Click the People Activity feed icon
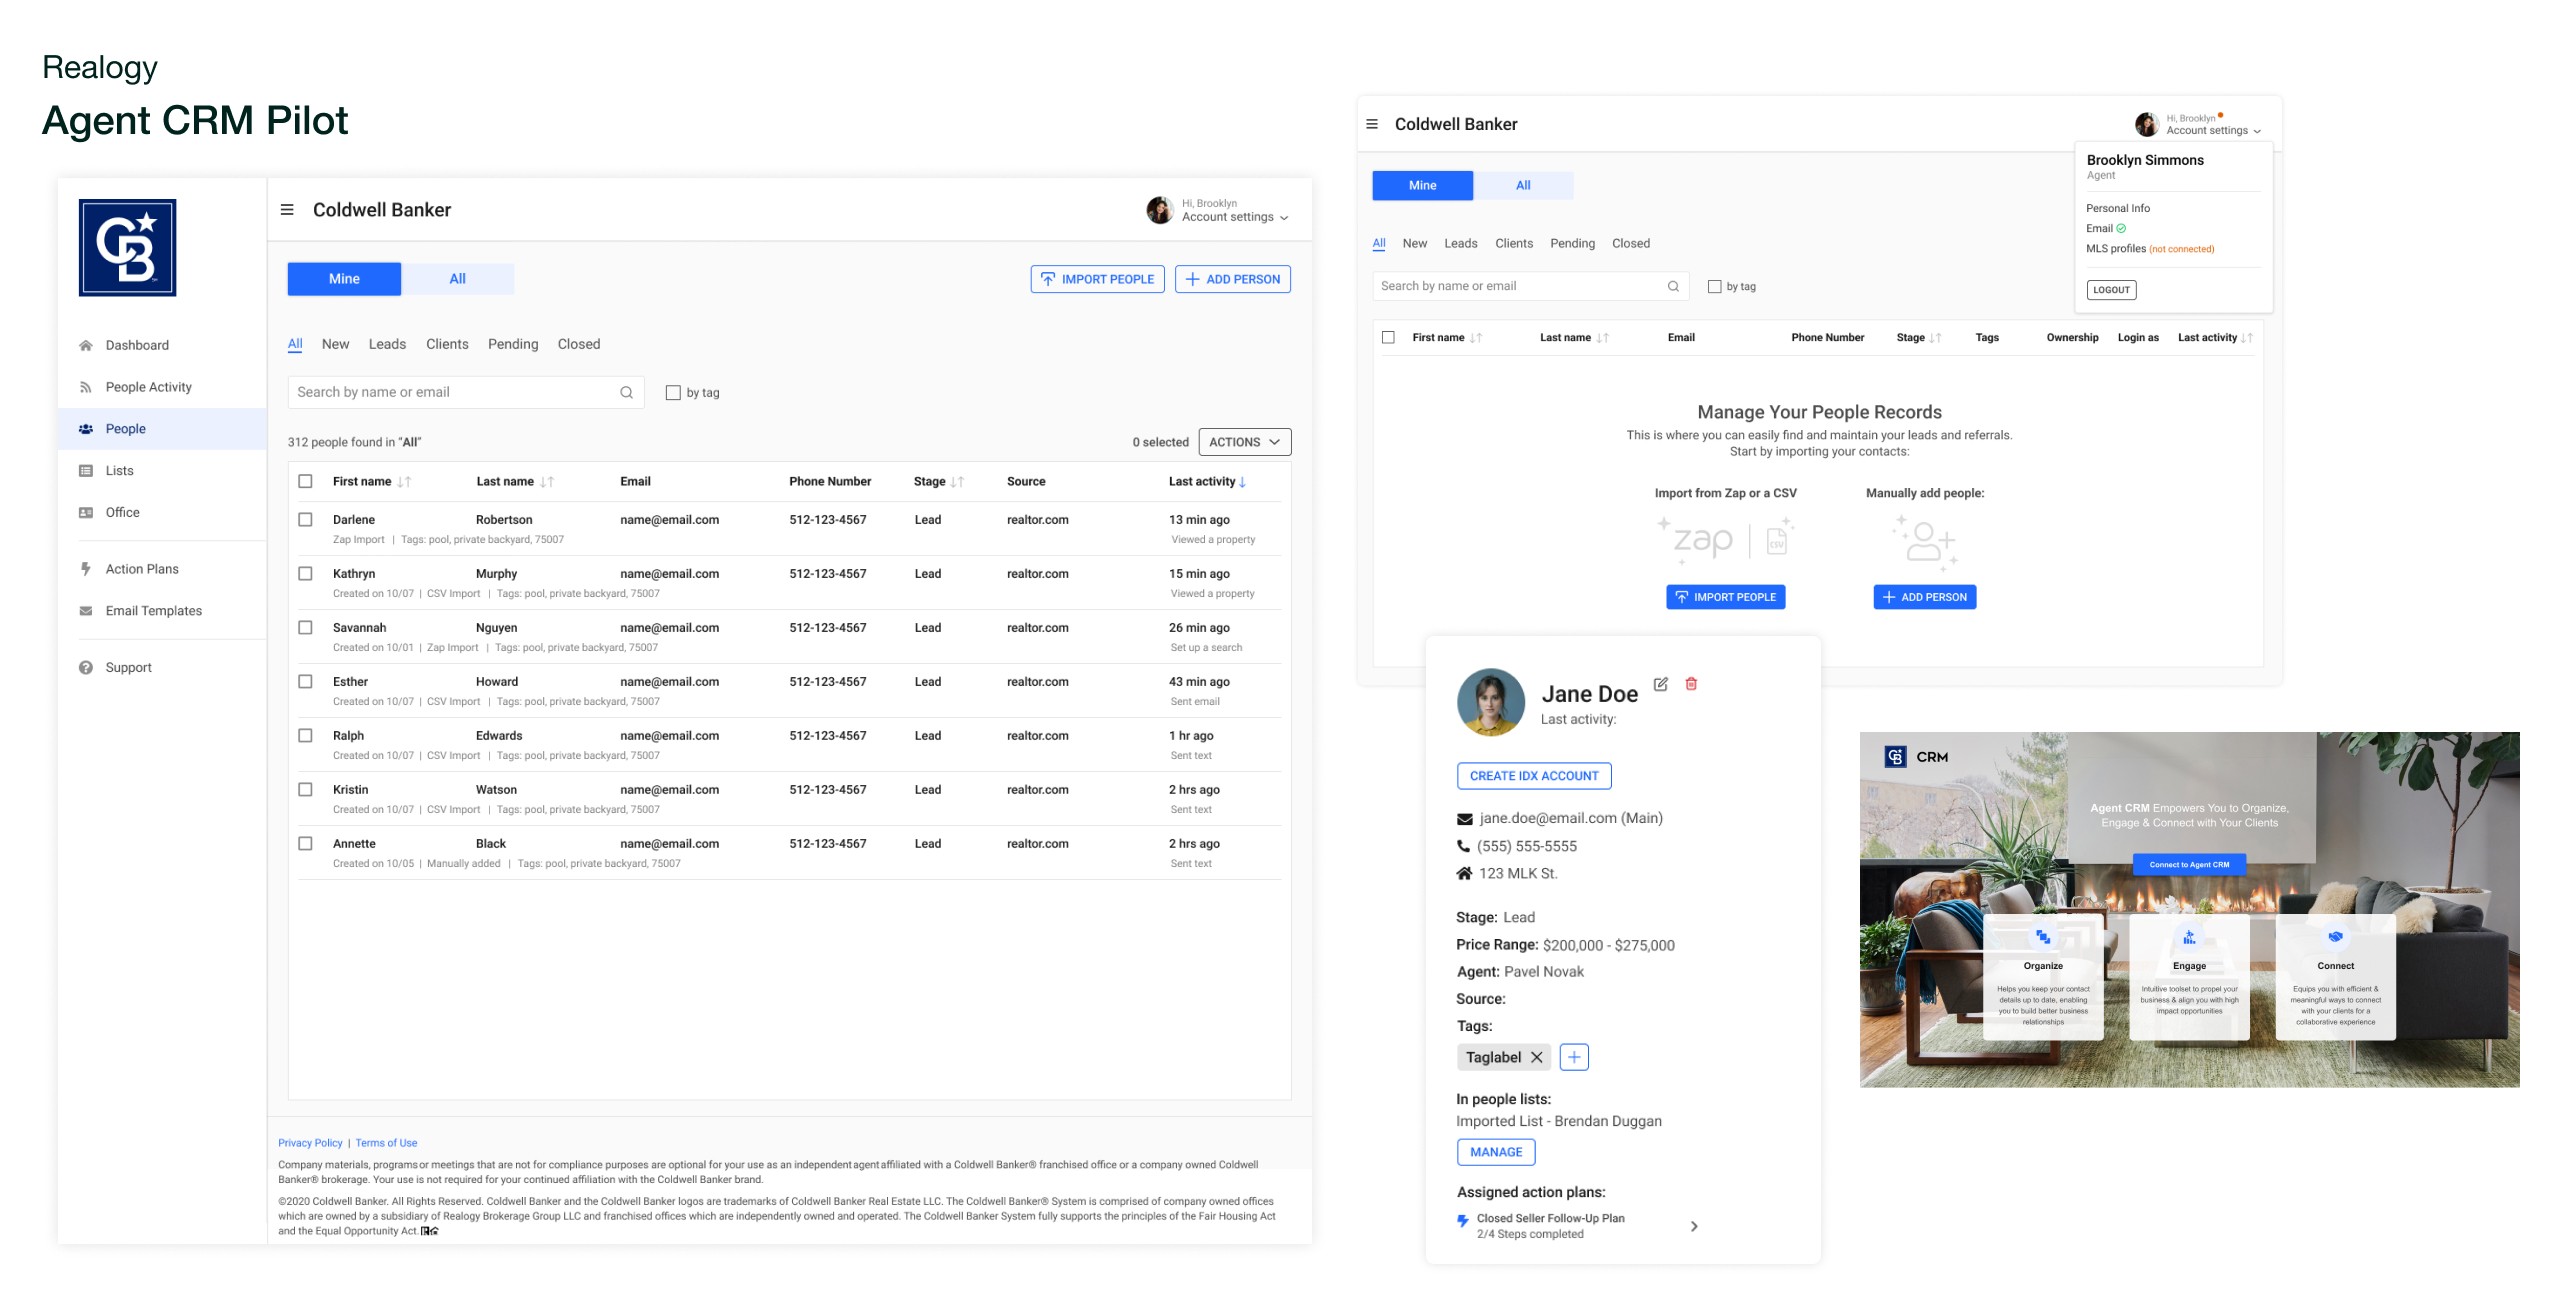2560x1302 pixels. point(86,387)
